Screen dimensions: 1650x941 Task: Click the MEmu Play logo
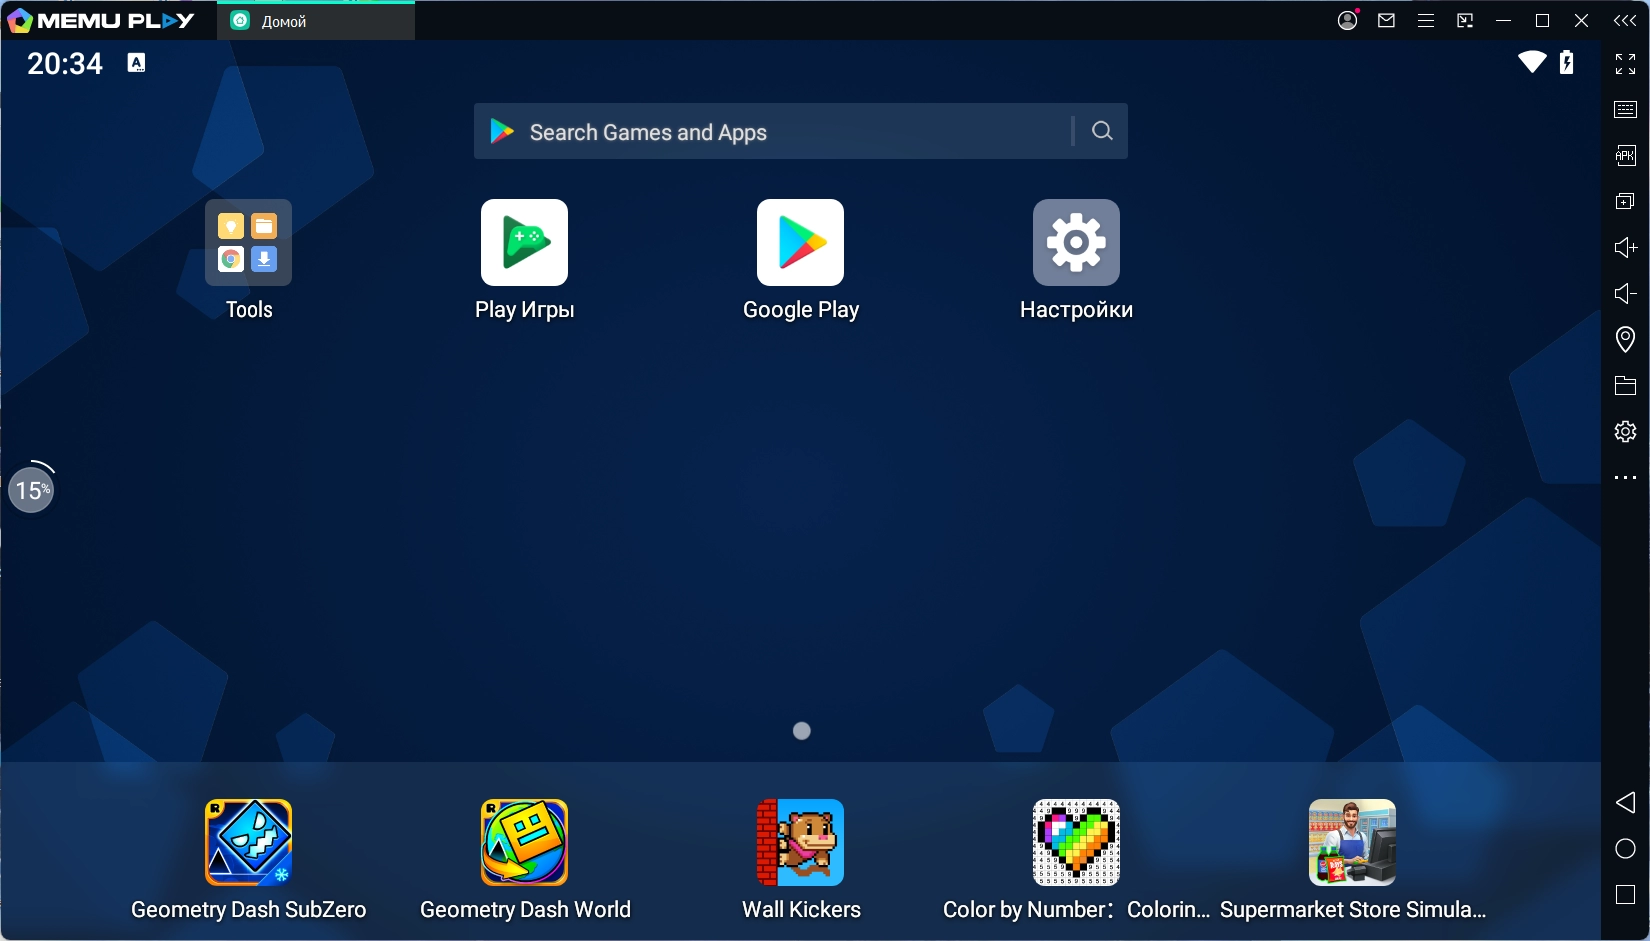pyautogui.click(x=100, y=21)
